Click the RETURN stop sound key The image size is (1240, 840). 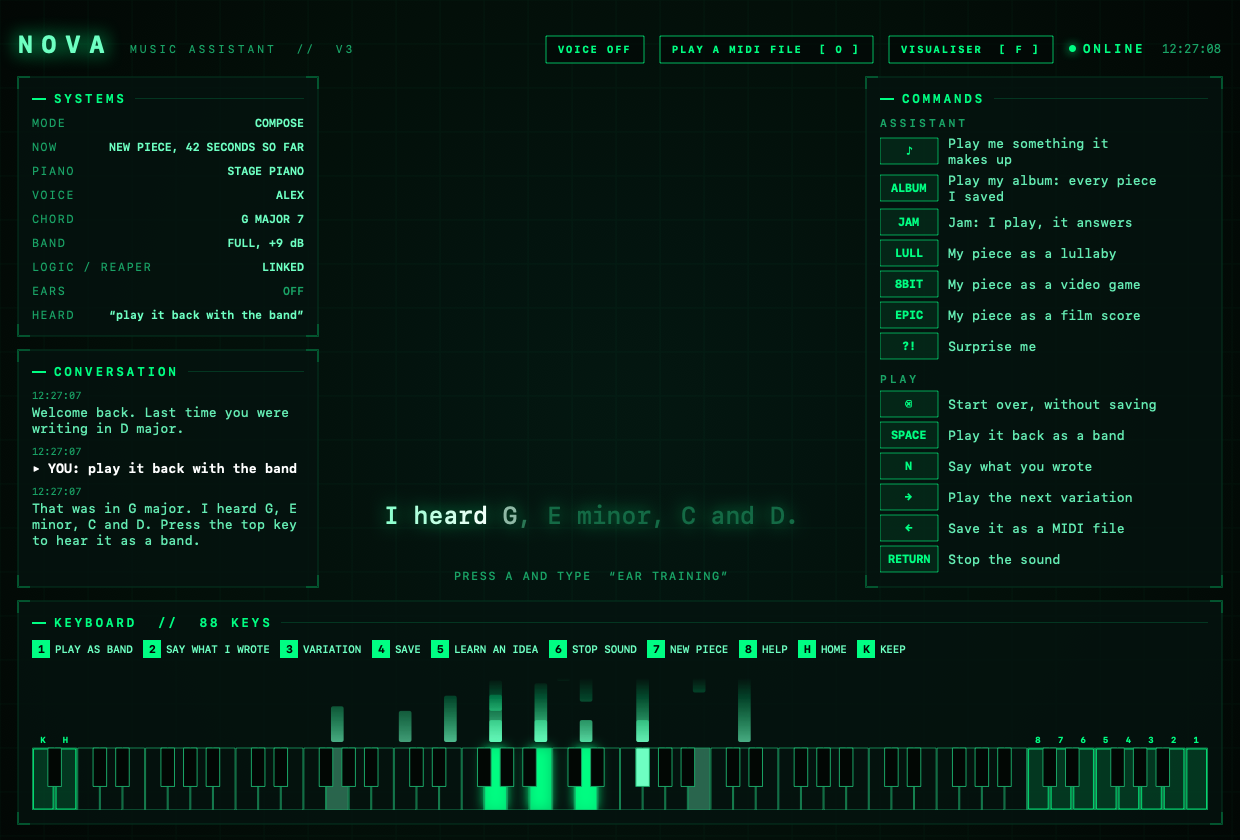pyautogui.click(x=909, y=559)
